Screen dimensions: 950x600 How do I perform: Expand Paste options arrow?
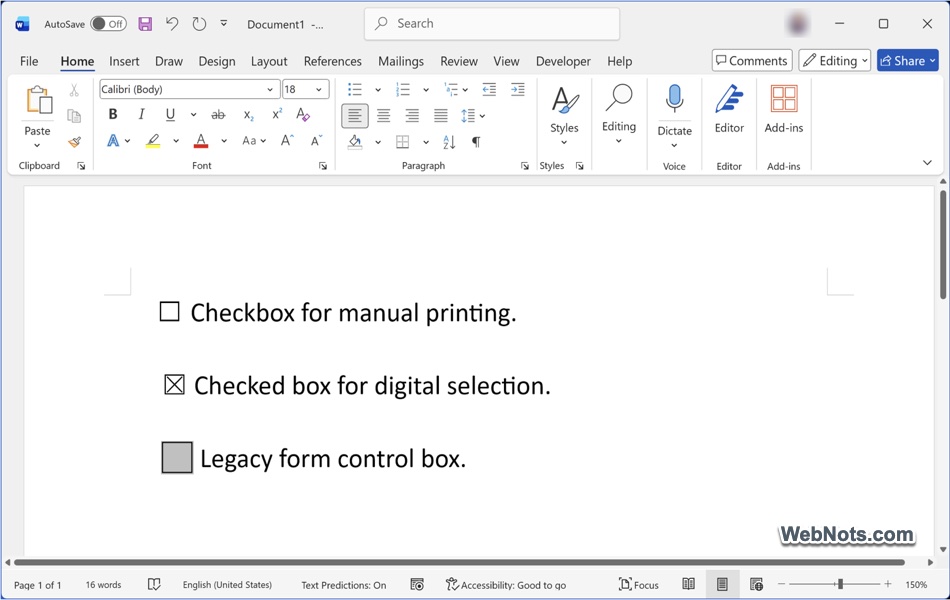[37, 145]
